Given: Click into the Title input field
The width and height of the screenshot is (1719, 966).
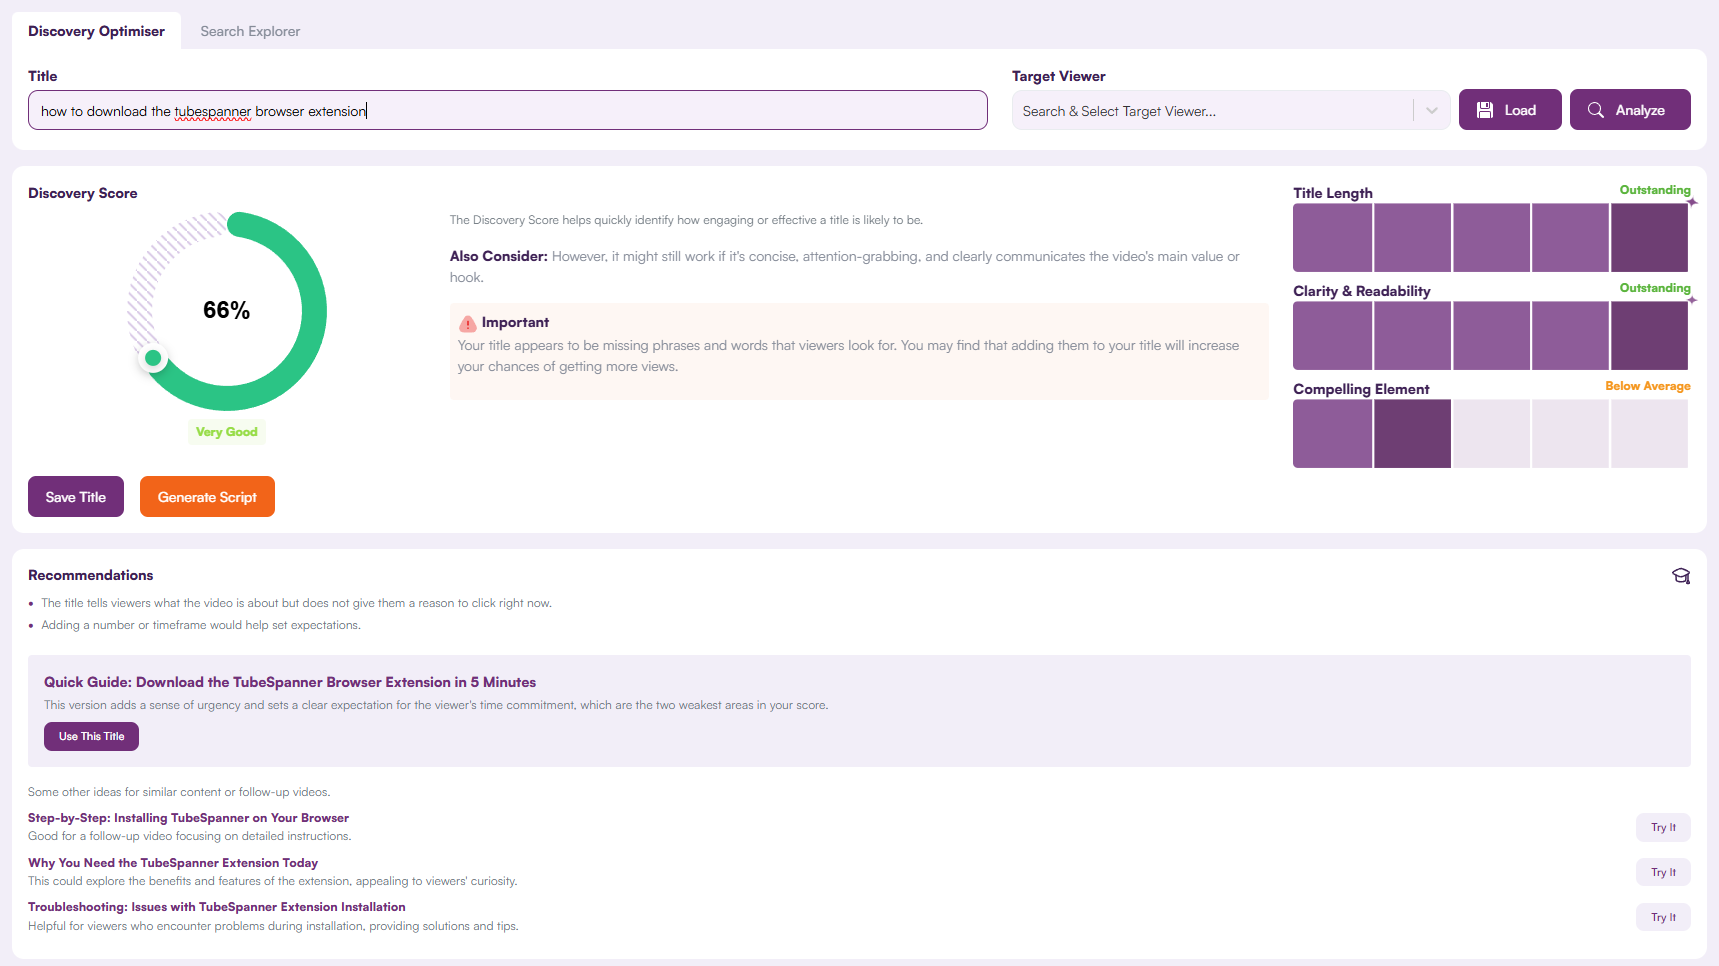Looking at the screenshot, I should coord(508,110).
